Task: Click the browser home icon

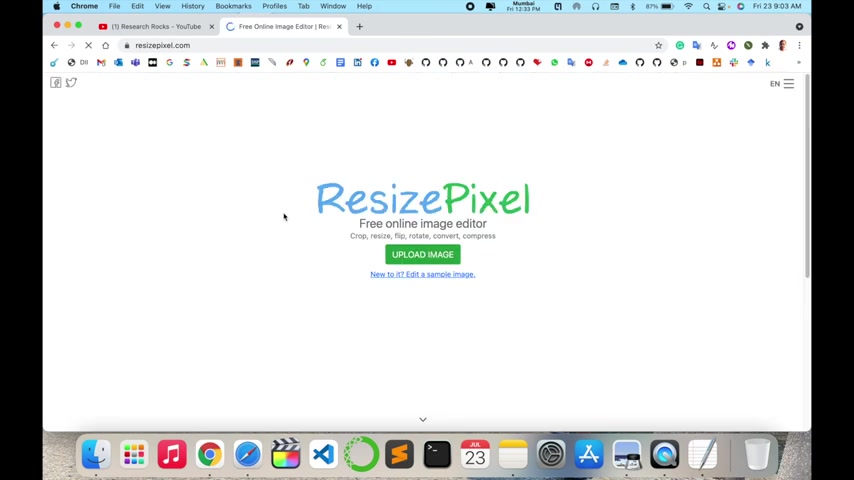Action: (x=106, y=45)
